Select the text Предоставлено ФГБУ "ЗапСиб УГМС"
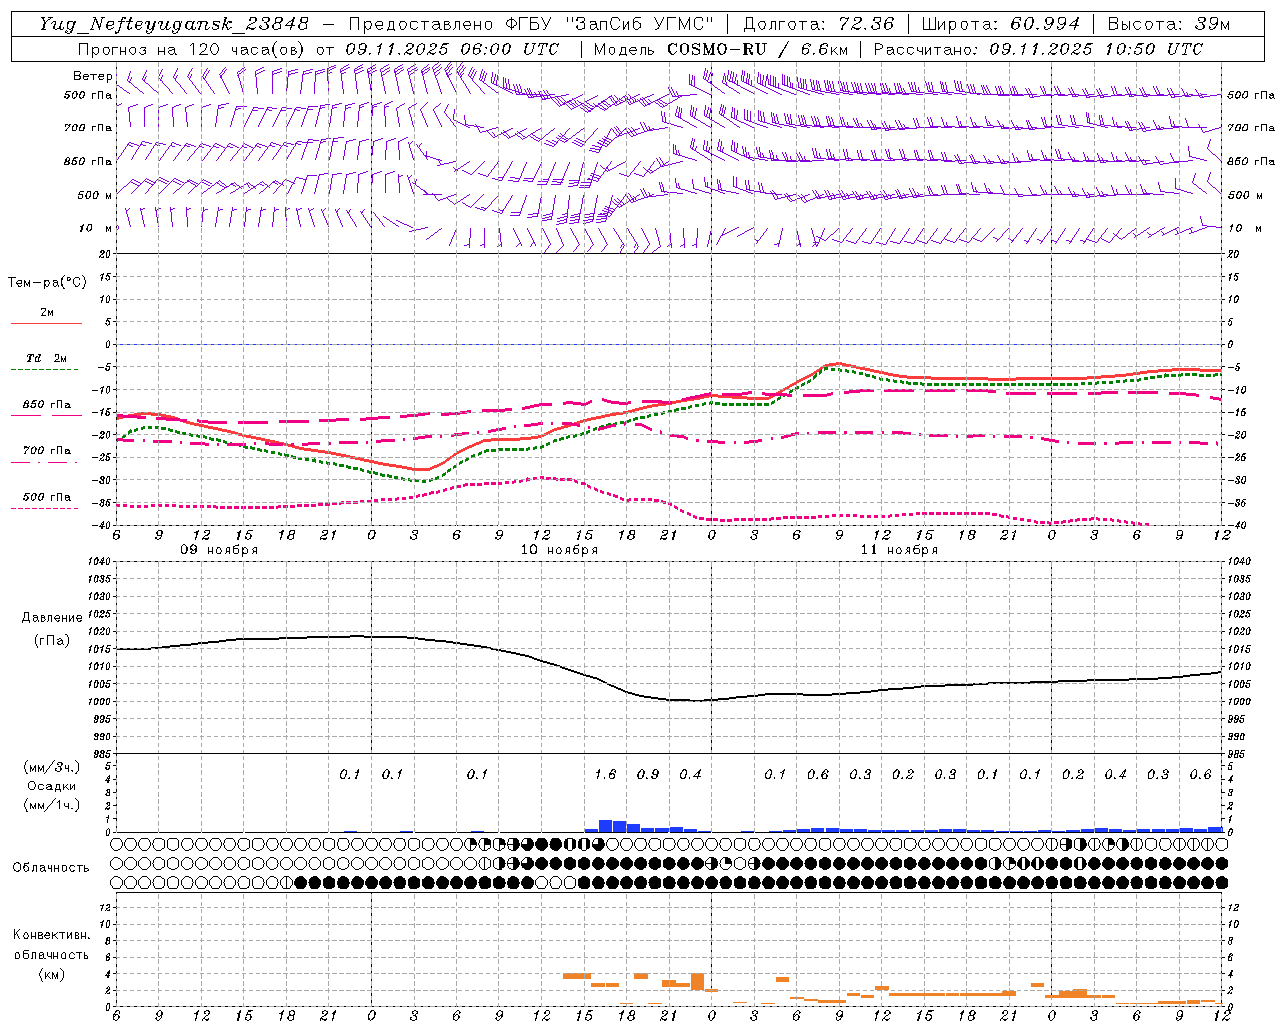The width and height of the screenshot is (1280, 1024). pos(530,24)
